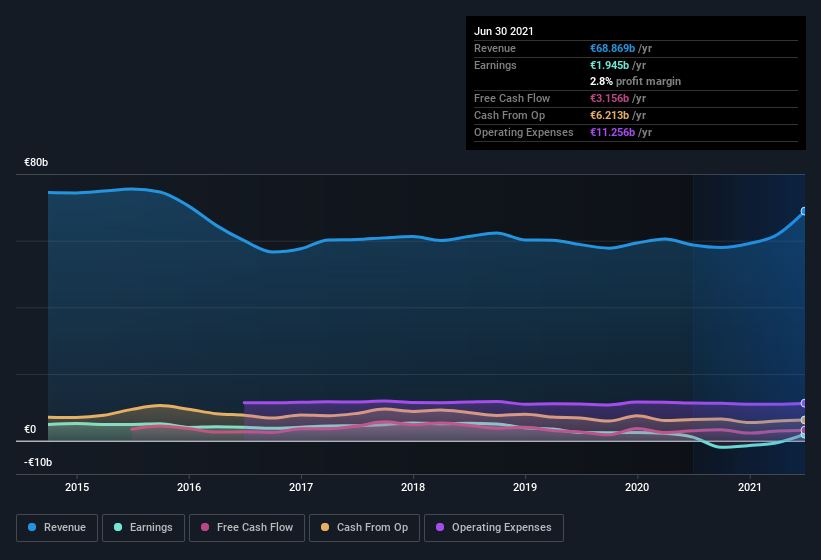The height and width of the screenshot is (560, 821).
Task: Click the €80b y-axis label
Action: (x=36, y=162)
